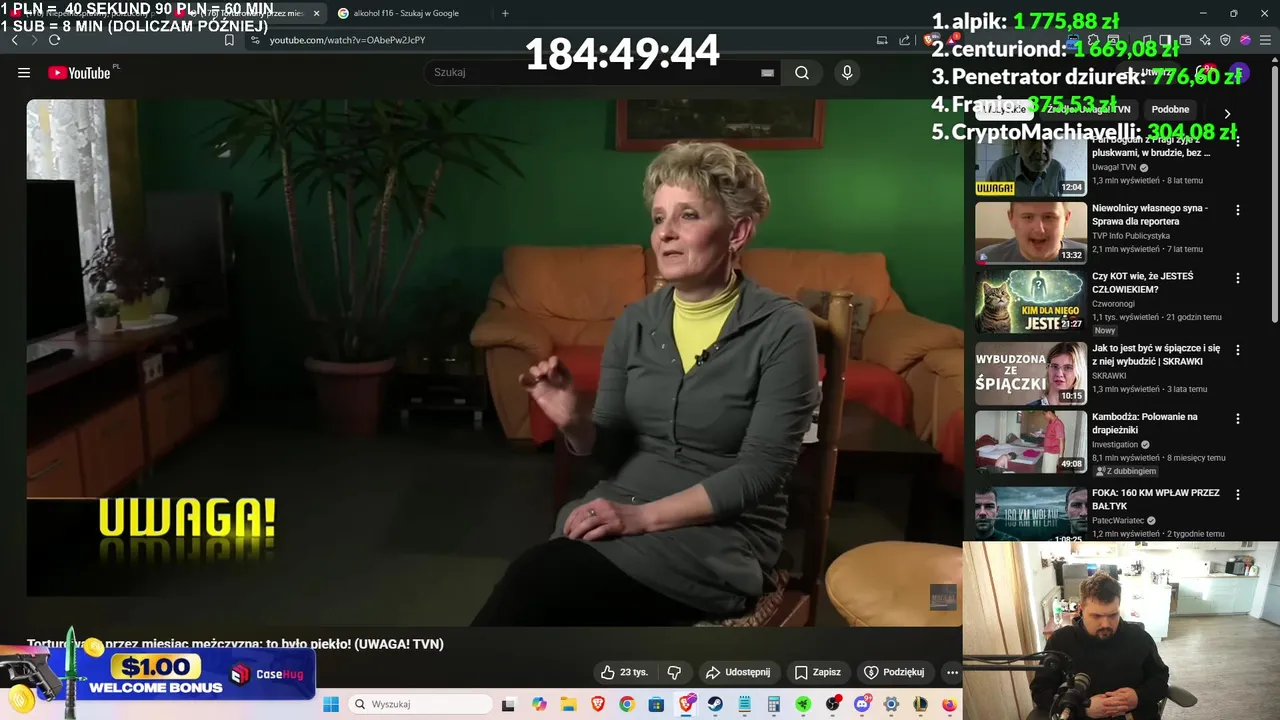Viewport: 1280px width, 720px height.
Task: Play the WYBUDZONA ZE ŚPIĄCZKI thumbnail
Action: 1031,373
